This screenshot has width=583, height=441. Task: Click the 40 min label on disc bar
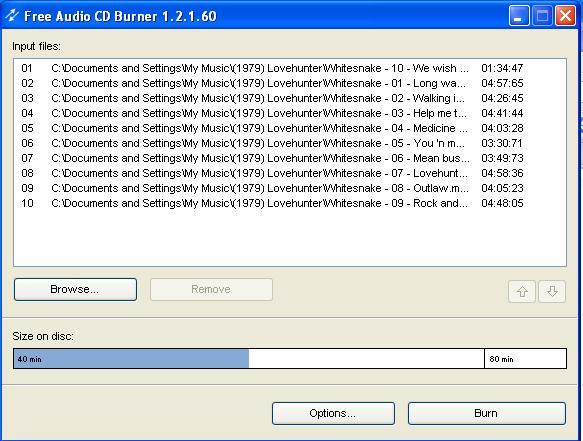(29, 359)
